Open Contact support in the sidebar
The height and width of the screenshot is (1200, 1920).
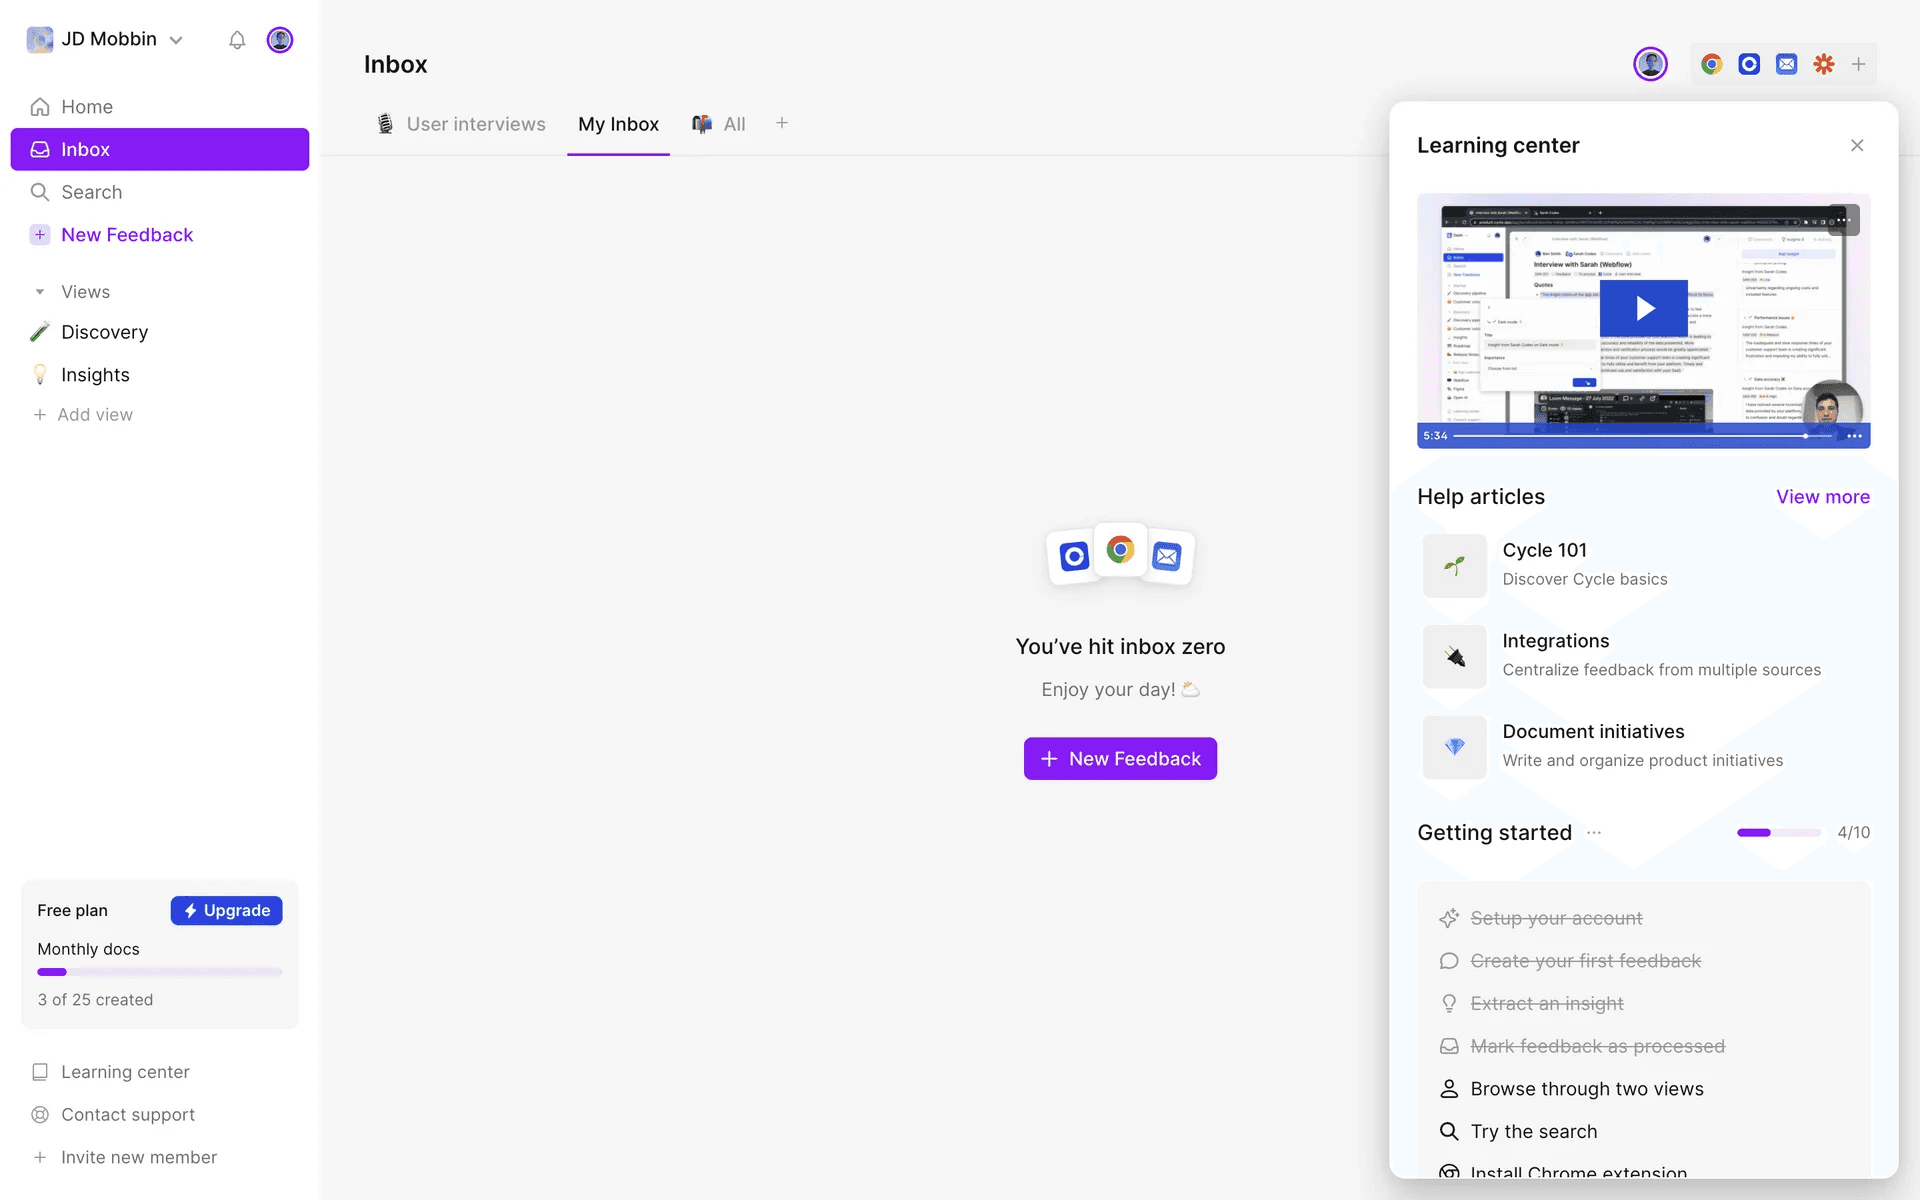coord(127,1114)
